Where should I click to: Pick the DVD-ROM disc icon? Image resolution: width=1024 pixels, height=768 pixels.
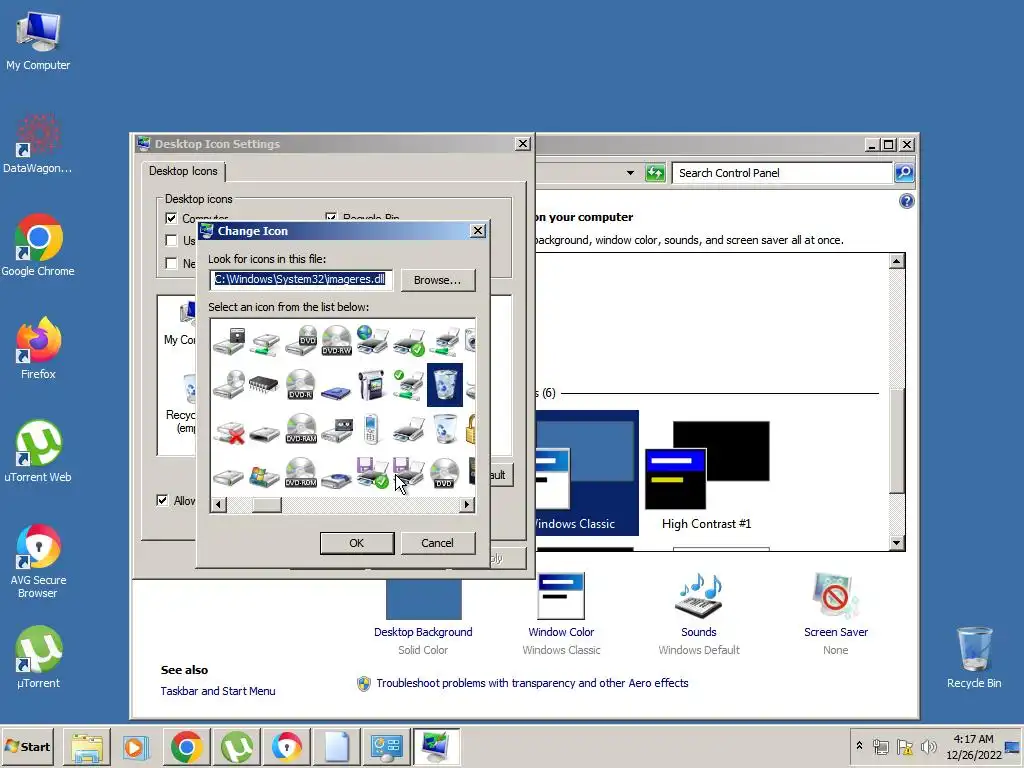click(x=300, y=473)
